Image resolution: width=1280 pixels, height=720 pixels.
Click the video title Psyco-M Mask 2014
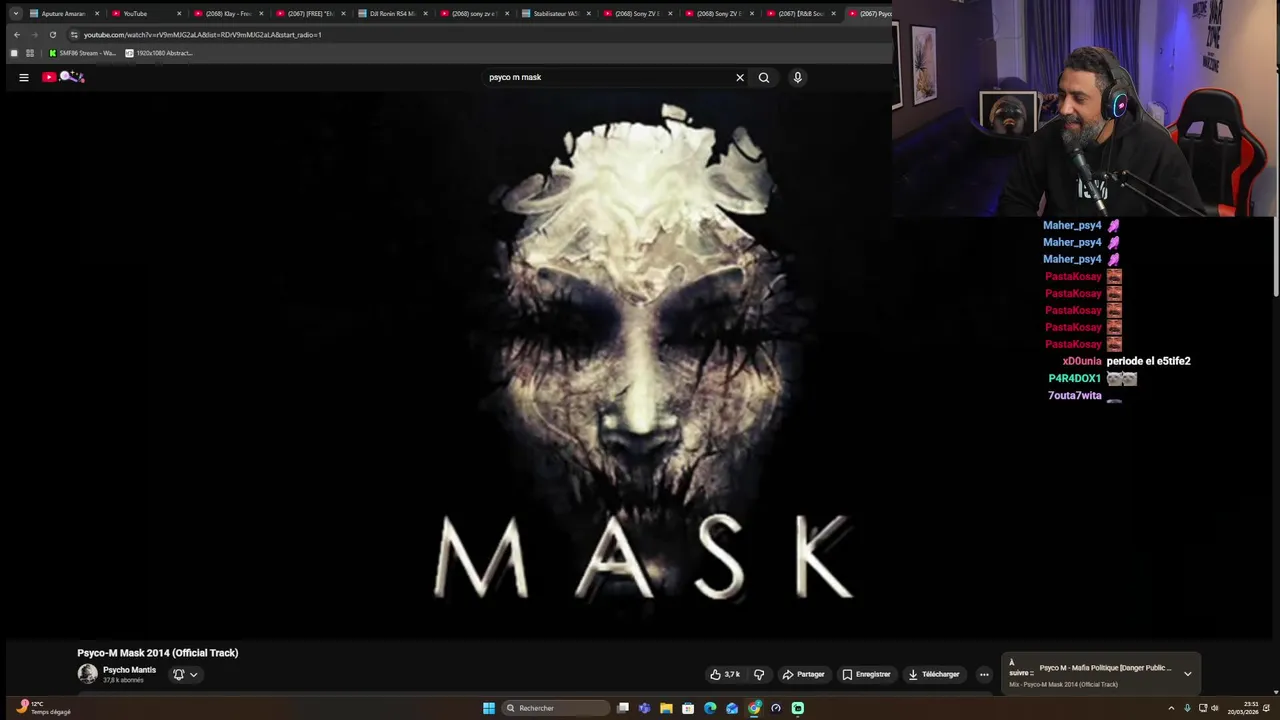158,653
